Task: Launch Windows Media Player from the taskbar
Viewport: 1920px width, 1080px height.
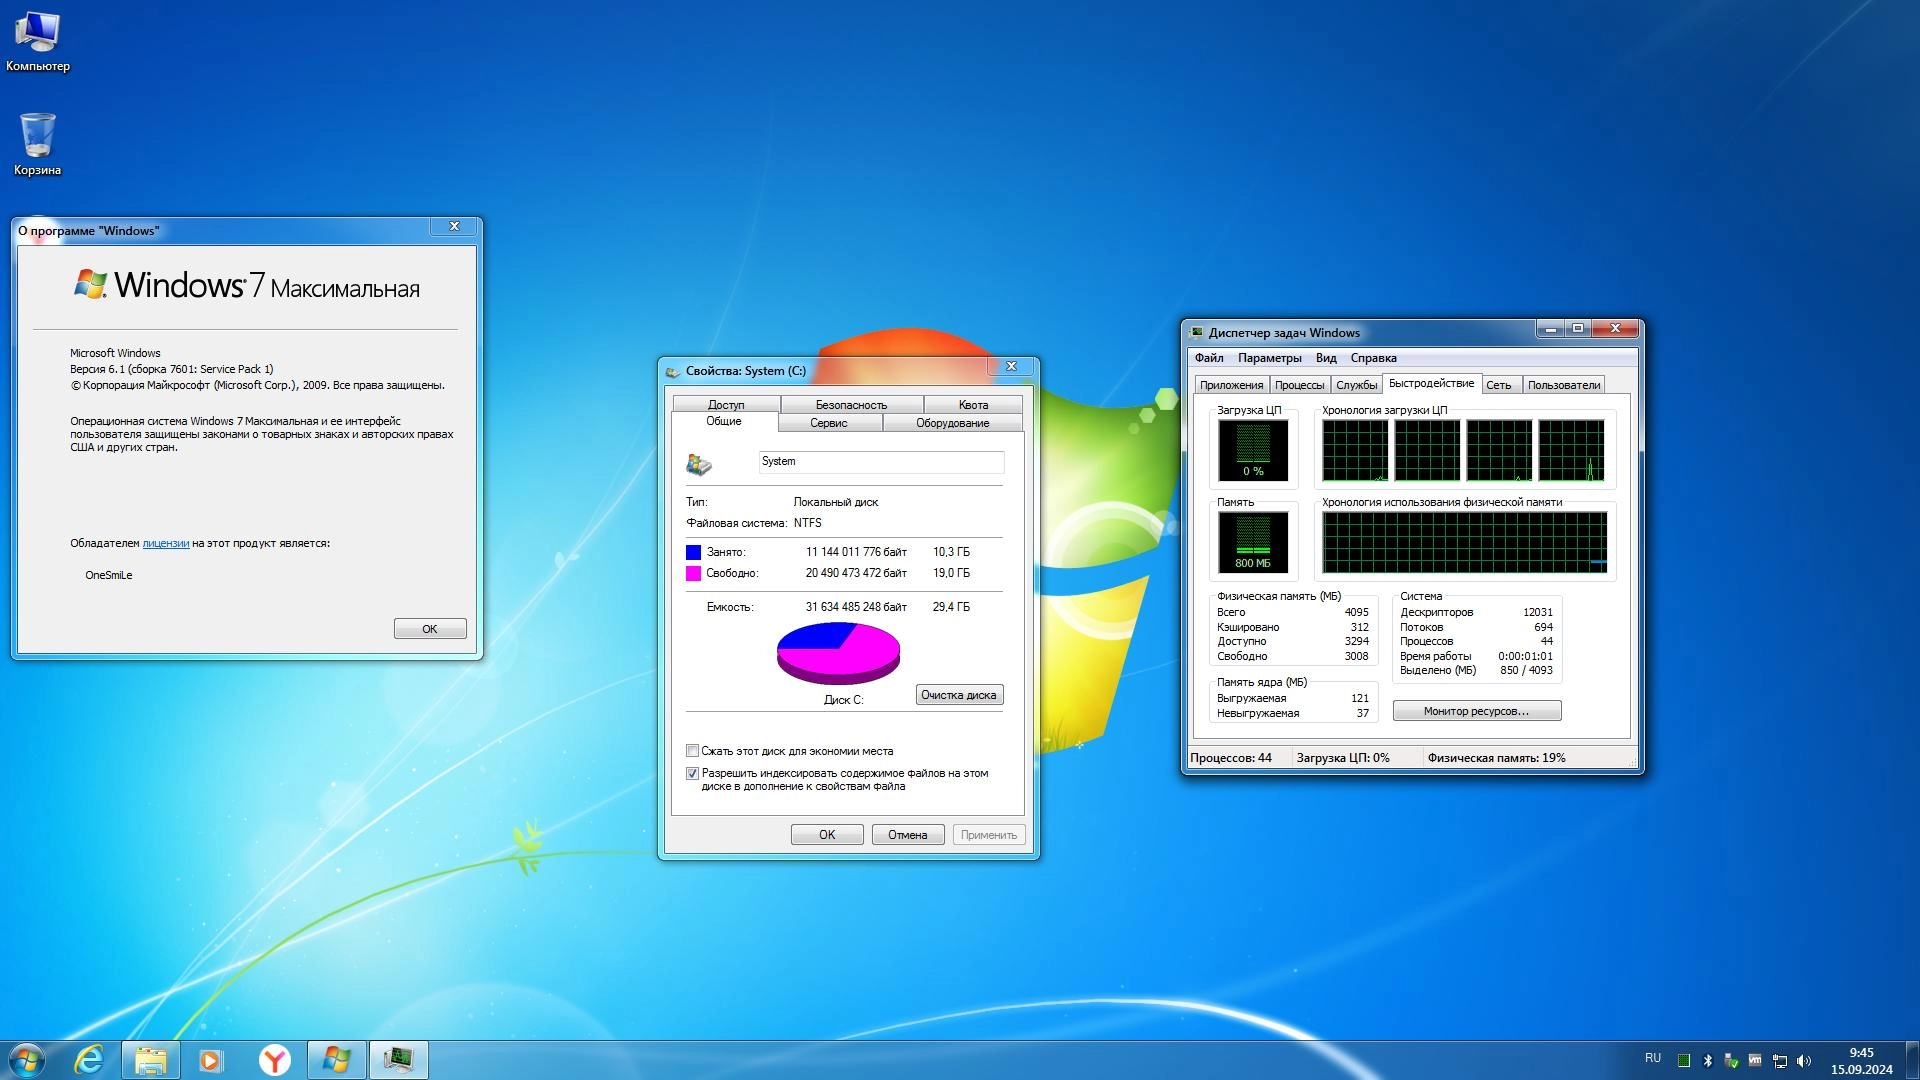Action: click(211, 1059)
